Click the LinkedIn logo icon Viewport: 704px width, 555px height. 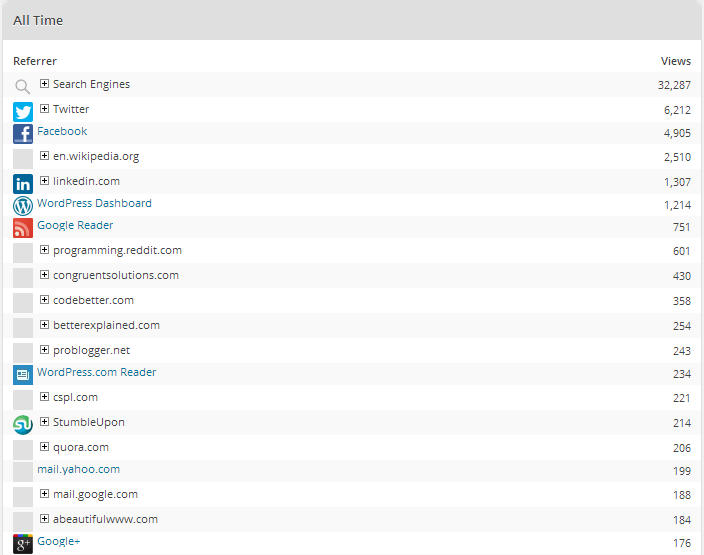click(x=23, y=184)
